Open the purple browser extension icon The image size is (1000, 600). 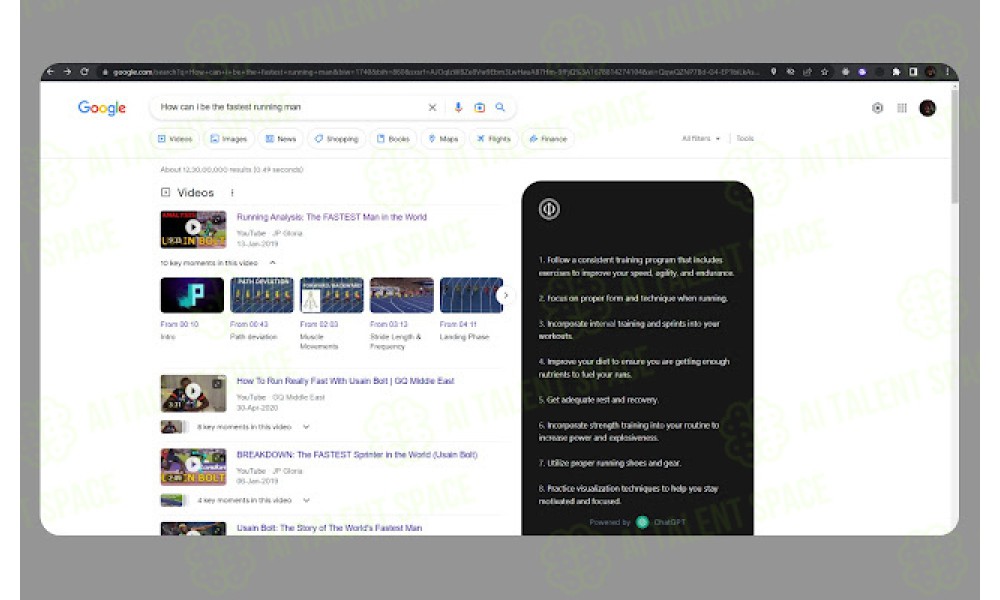click(862, 72)
